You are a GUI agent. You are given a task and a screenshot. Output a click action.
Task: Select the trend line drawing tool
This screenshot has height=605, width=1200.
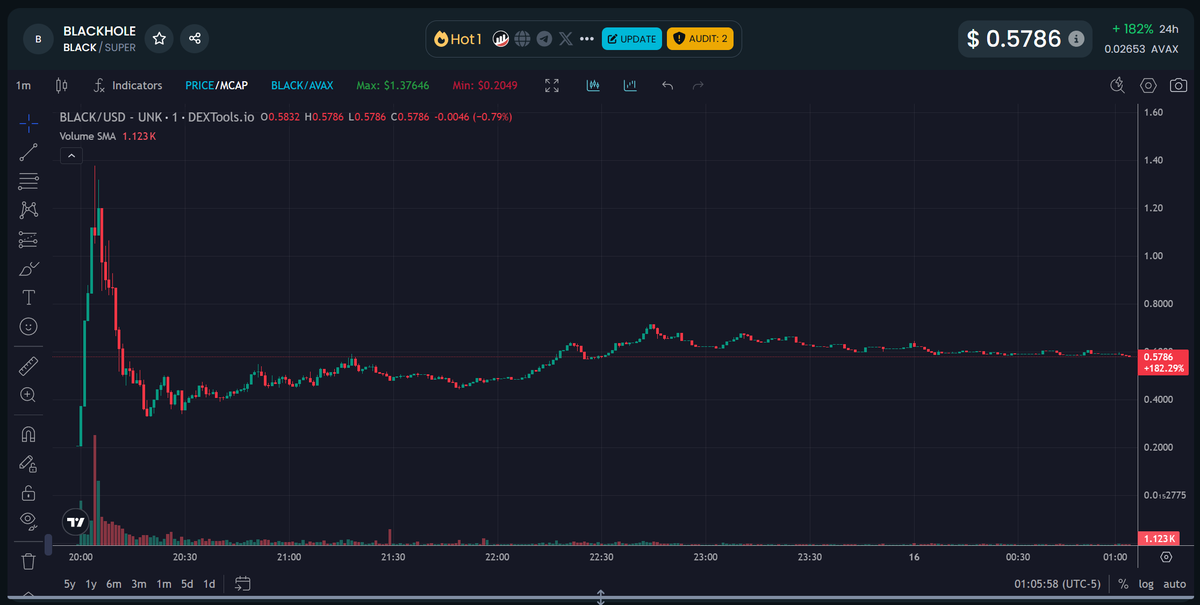[29, 152]
